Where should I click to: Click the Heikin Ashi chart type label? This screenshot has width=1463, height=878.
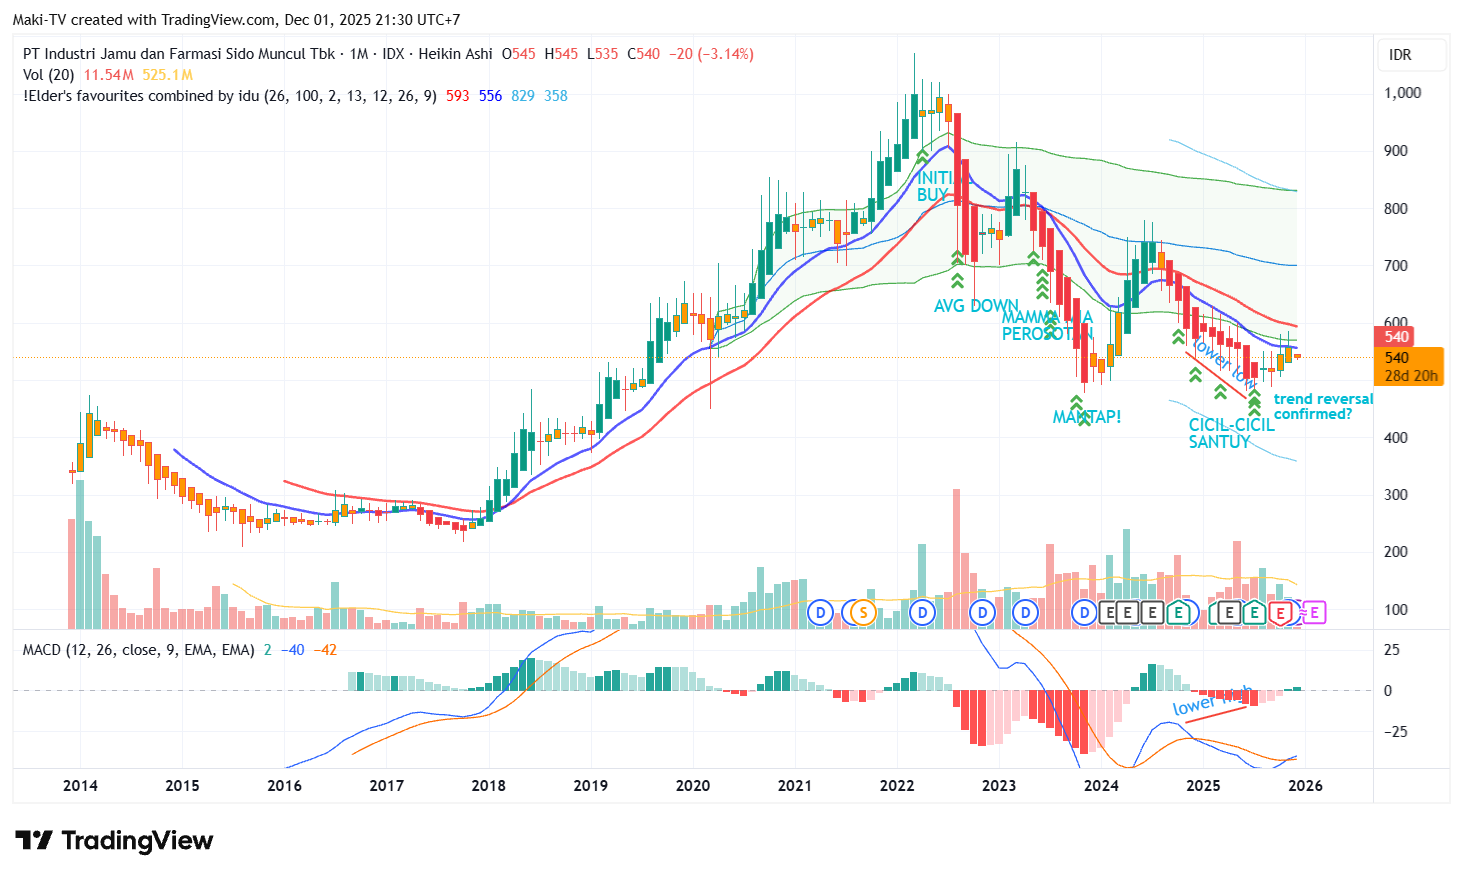click(x=455, y=54)
